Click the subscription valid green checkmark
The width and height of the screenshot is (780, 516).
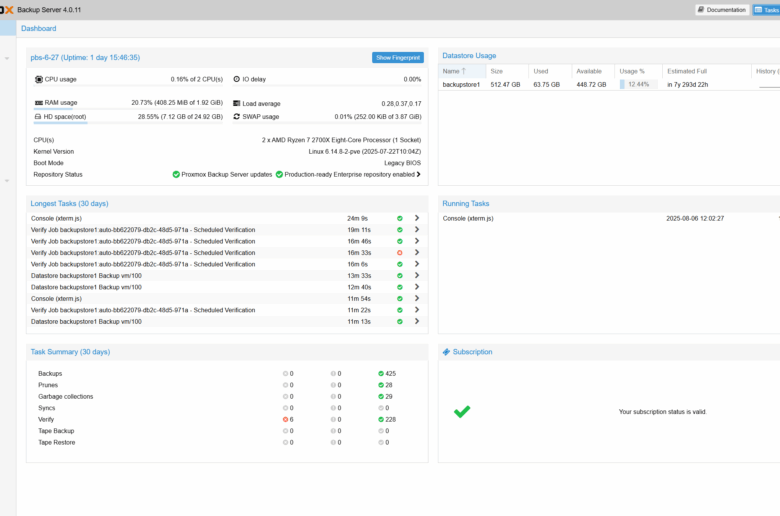point(461,411)
